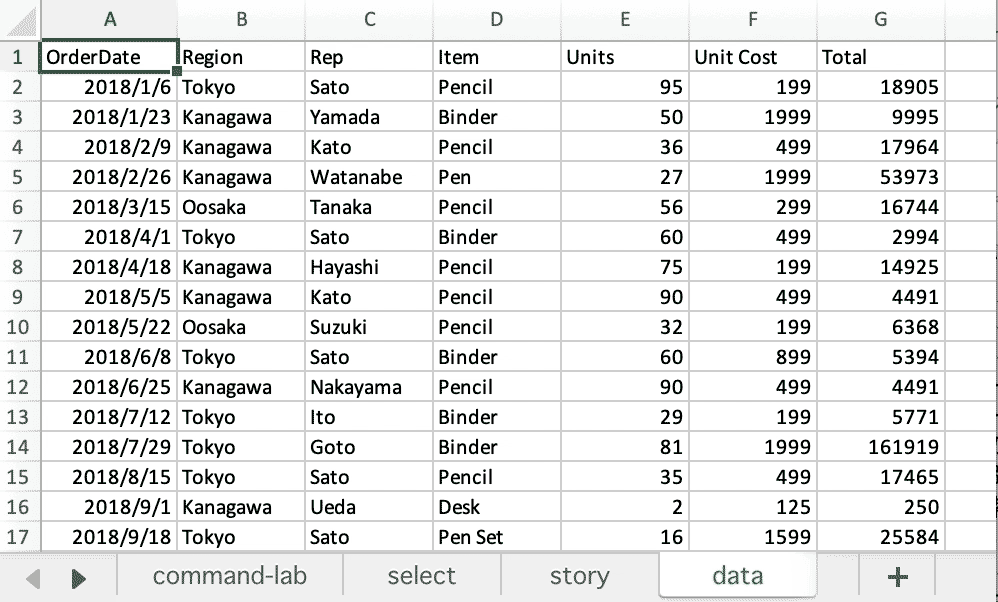This screenshot has height=602, width=998.
Task: Select the Pen Set item cell
Action: 496,537
